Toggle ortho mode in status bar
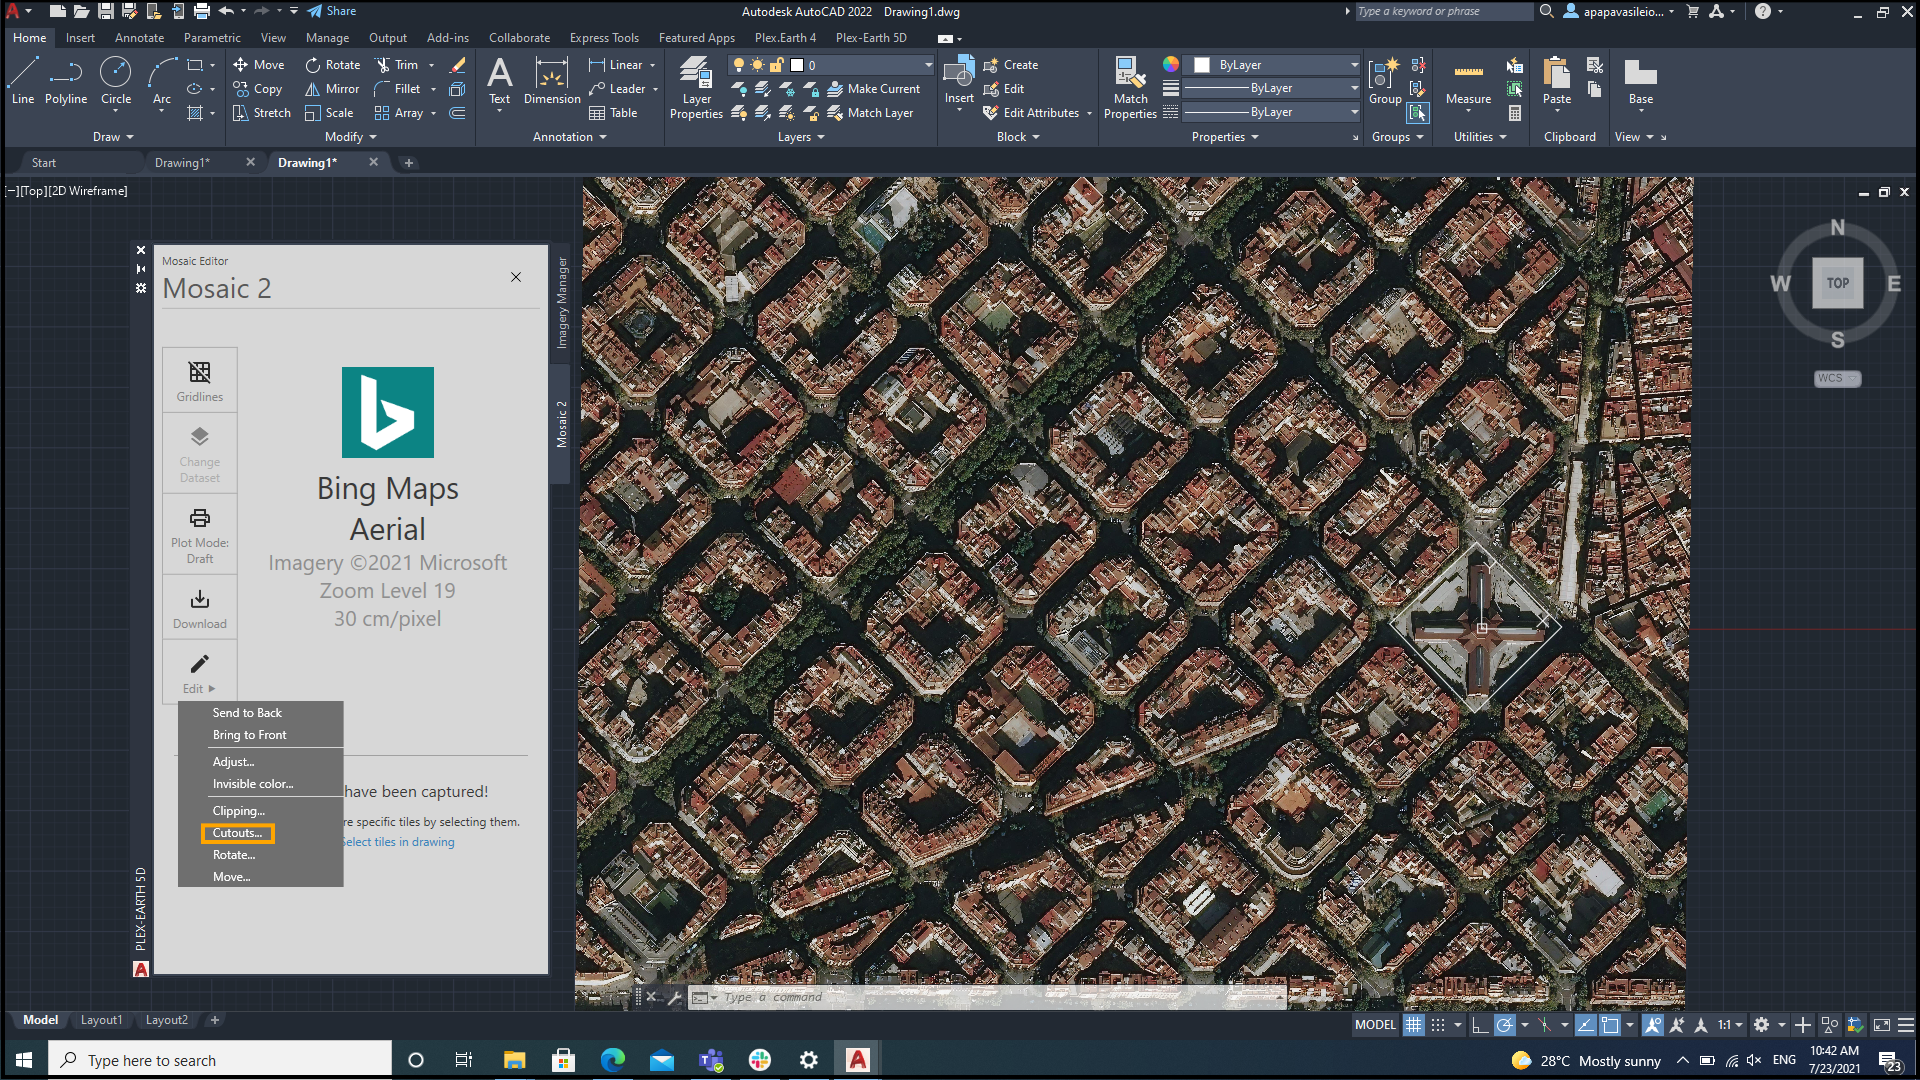 coord(1480,1025)
